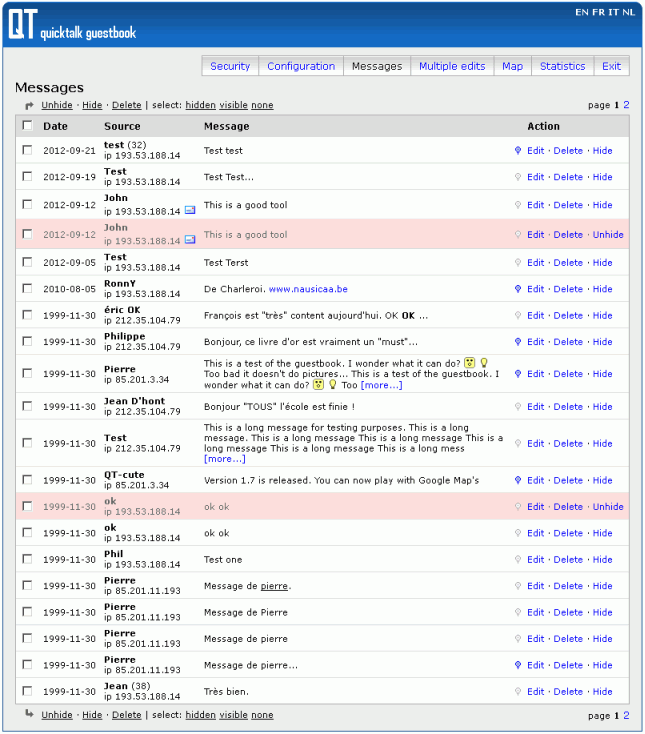Screen dimensions: 645x734
Task: Click the email icon in John's hidden row
Action: click(x=190, y=239)
